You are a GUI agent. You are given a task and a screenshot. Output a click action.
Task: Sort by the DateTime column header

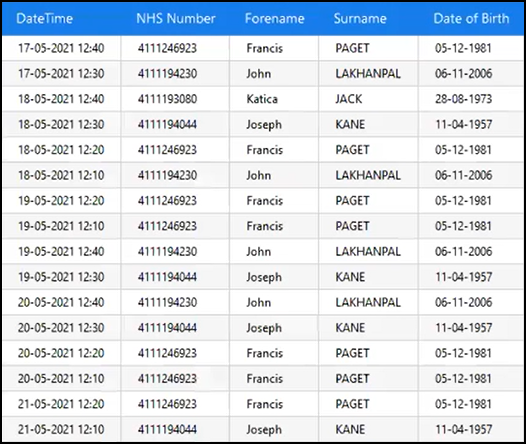pos(44,18)
